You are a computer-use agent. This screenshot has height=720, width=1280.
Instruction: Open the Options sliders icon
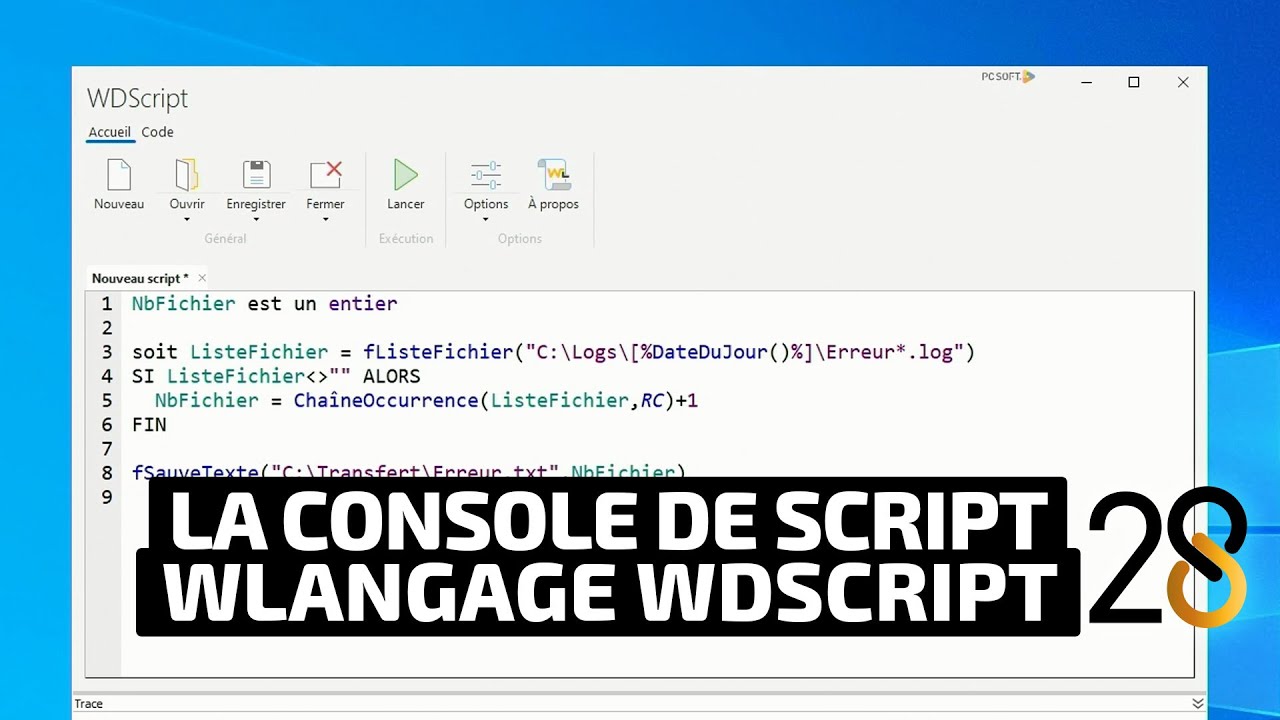pyautogui.click(x=486, y=175)
